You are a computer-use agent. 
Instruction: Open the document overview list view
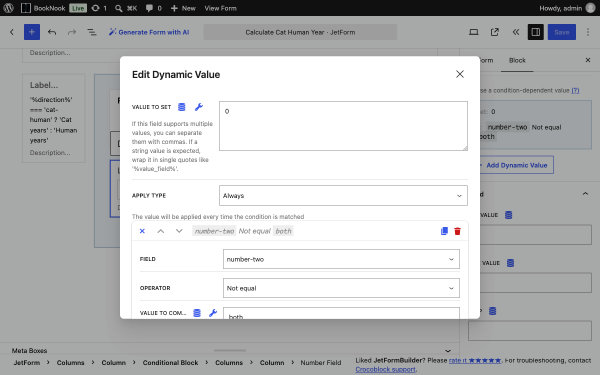pyautogui.click(x=92, y=32)
